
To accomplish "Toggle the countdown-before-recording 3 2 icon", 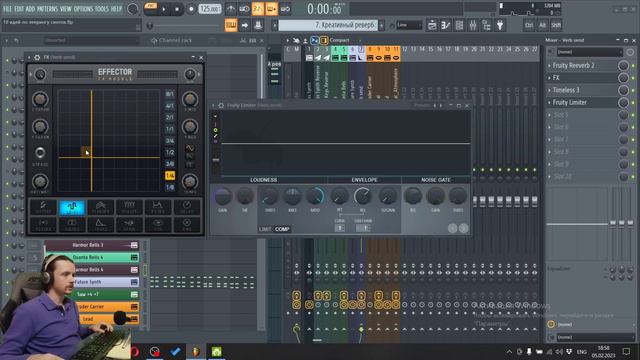I will point(258,9).
